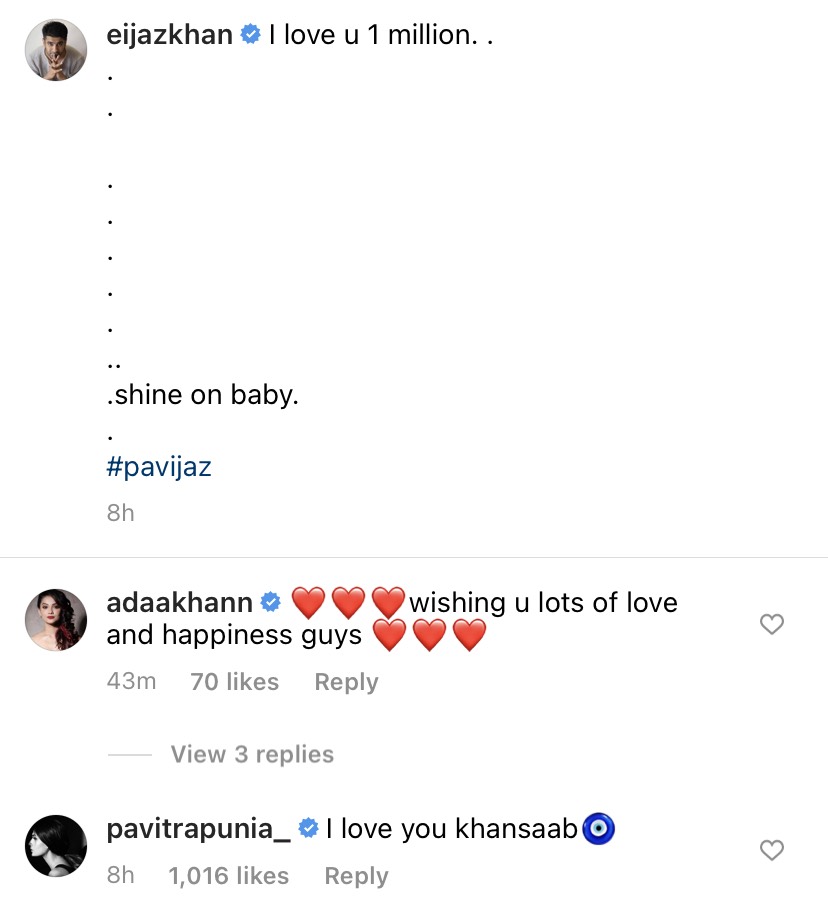View the 1,016 likes list

(x=228, y=876)
